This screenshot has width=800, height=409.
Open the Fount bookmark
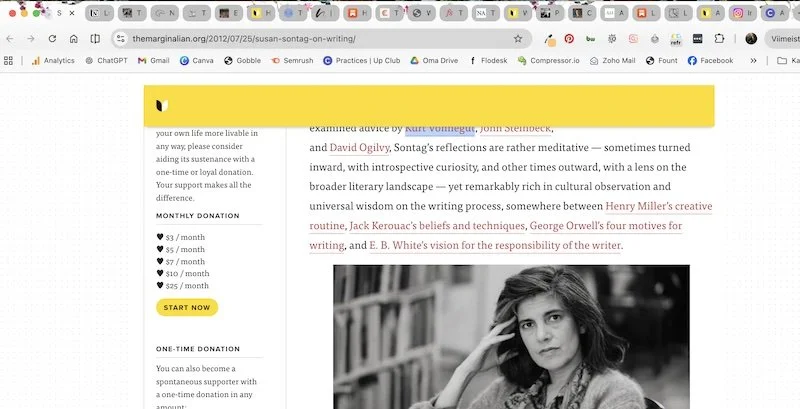662,61
